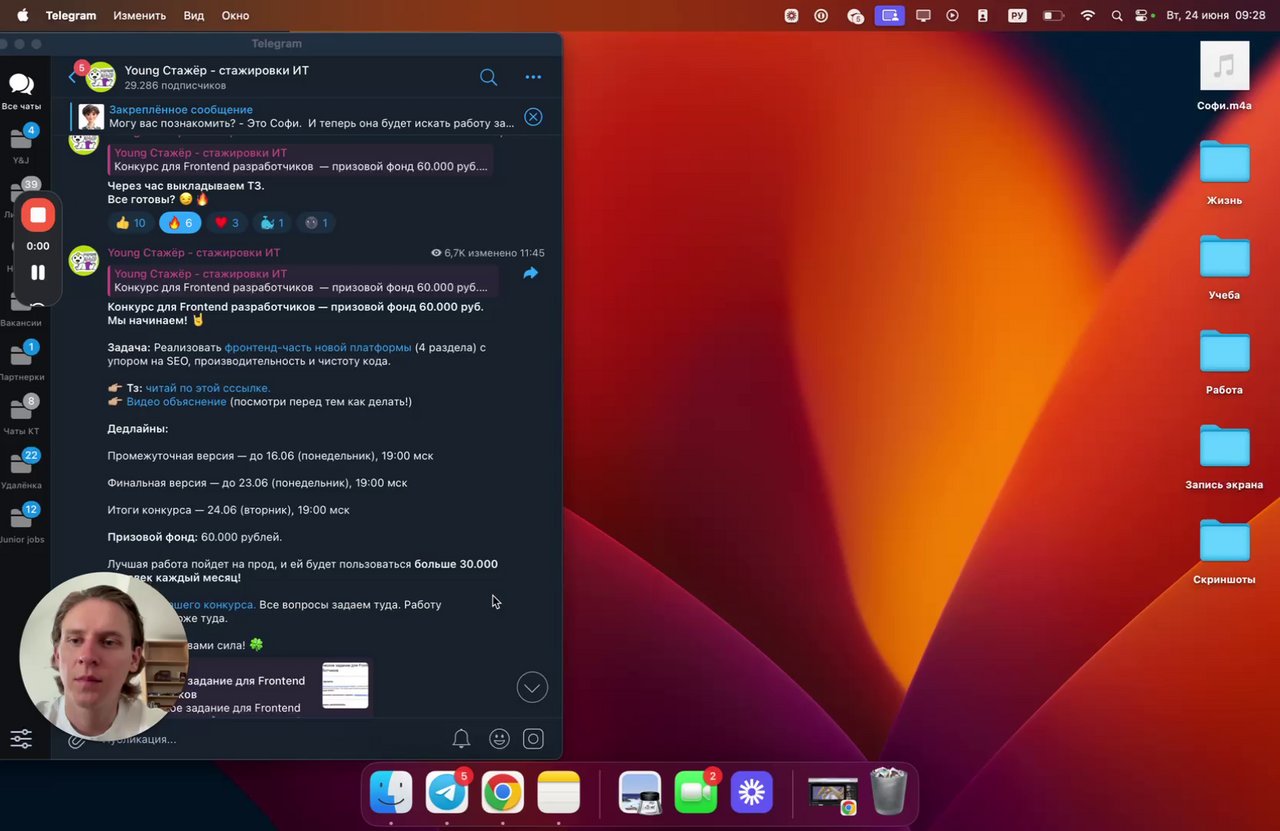Toggle the fire reaction with 6
Image resolution: width=1280 pixels, height=831 pixels.
click(x=180, y=223)
